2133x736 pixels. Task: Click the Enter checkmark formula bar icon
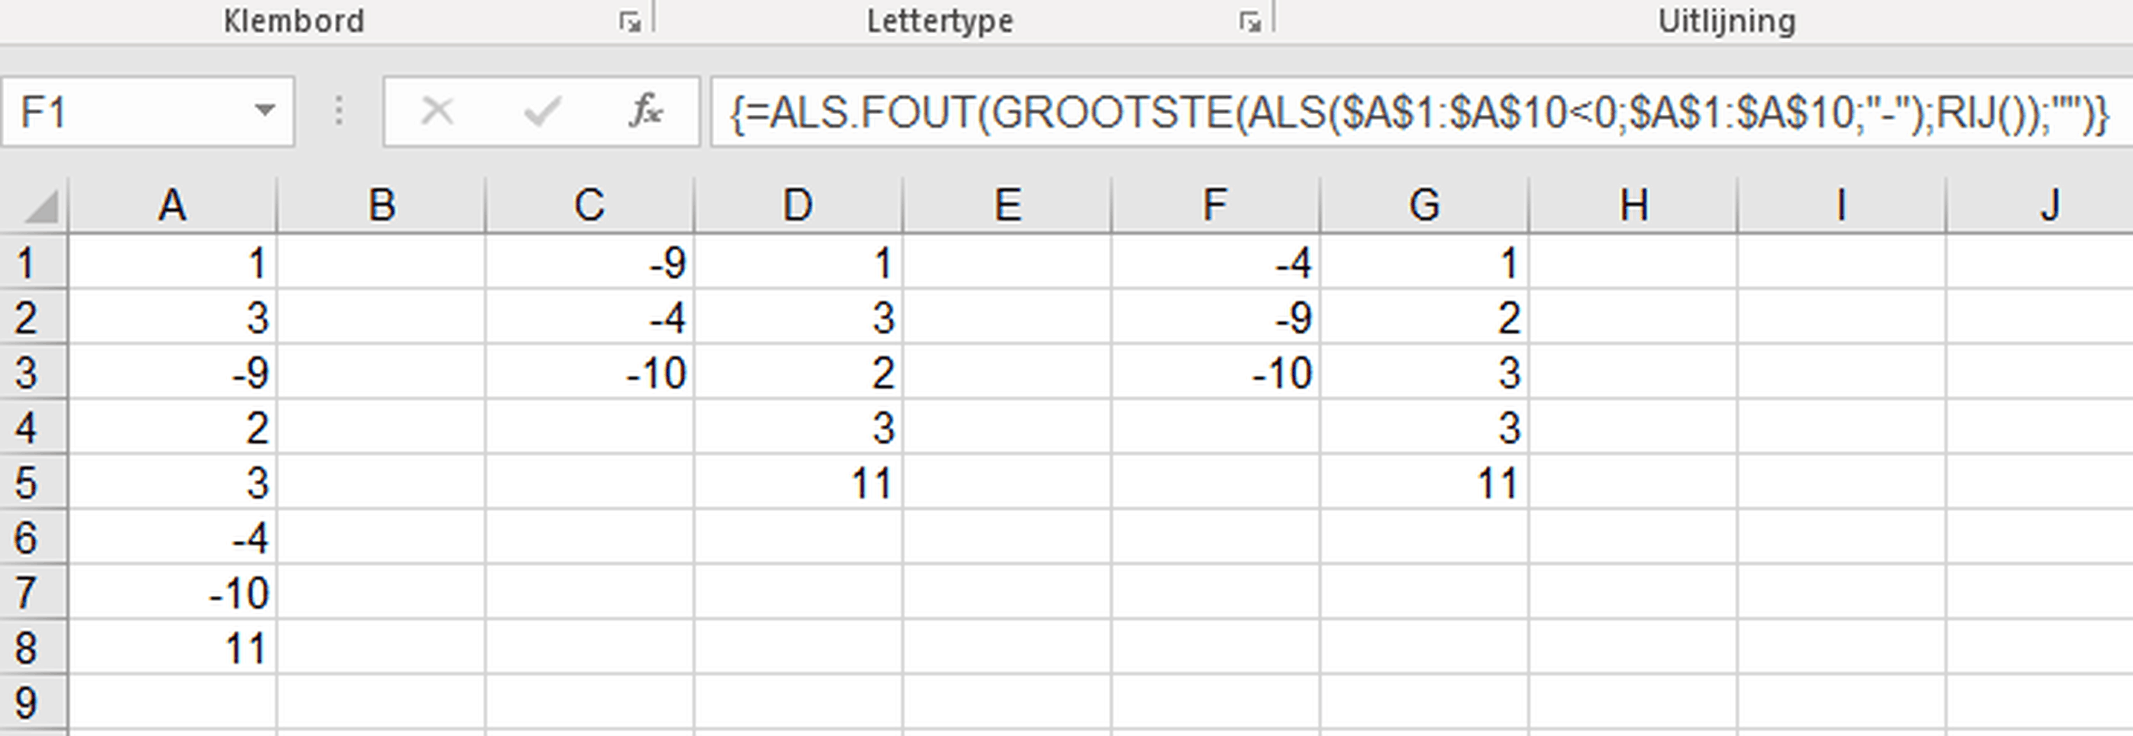[541, 111]
